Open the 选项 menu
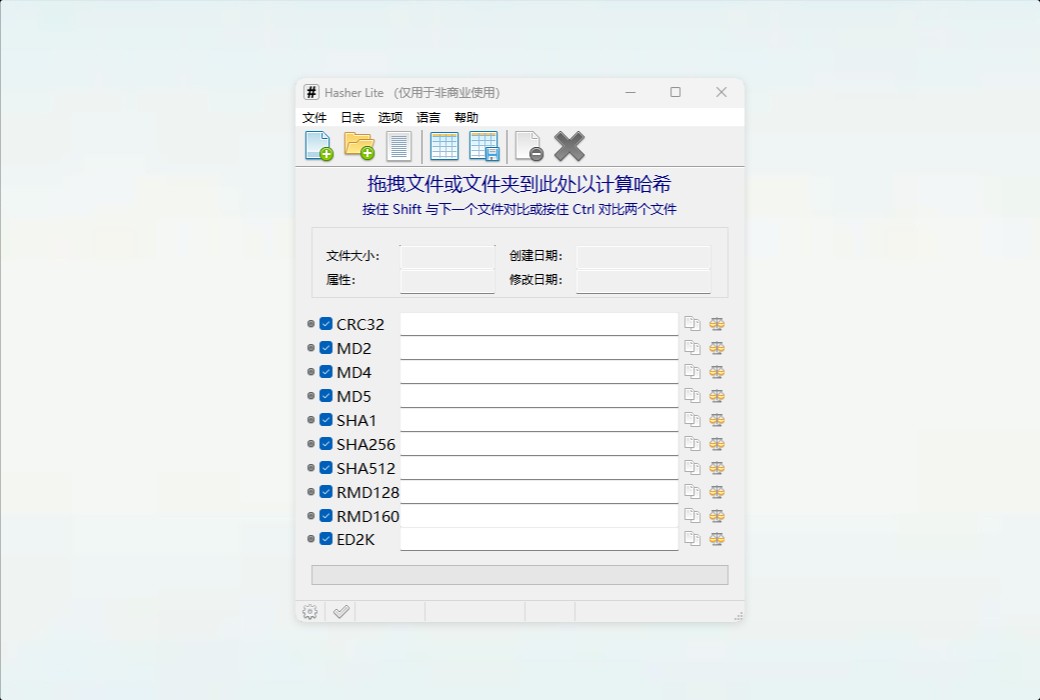 [390, 117]
